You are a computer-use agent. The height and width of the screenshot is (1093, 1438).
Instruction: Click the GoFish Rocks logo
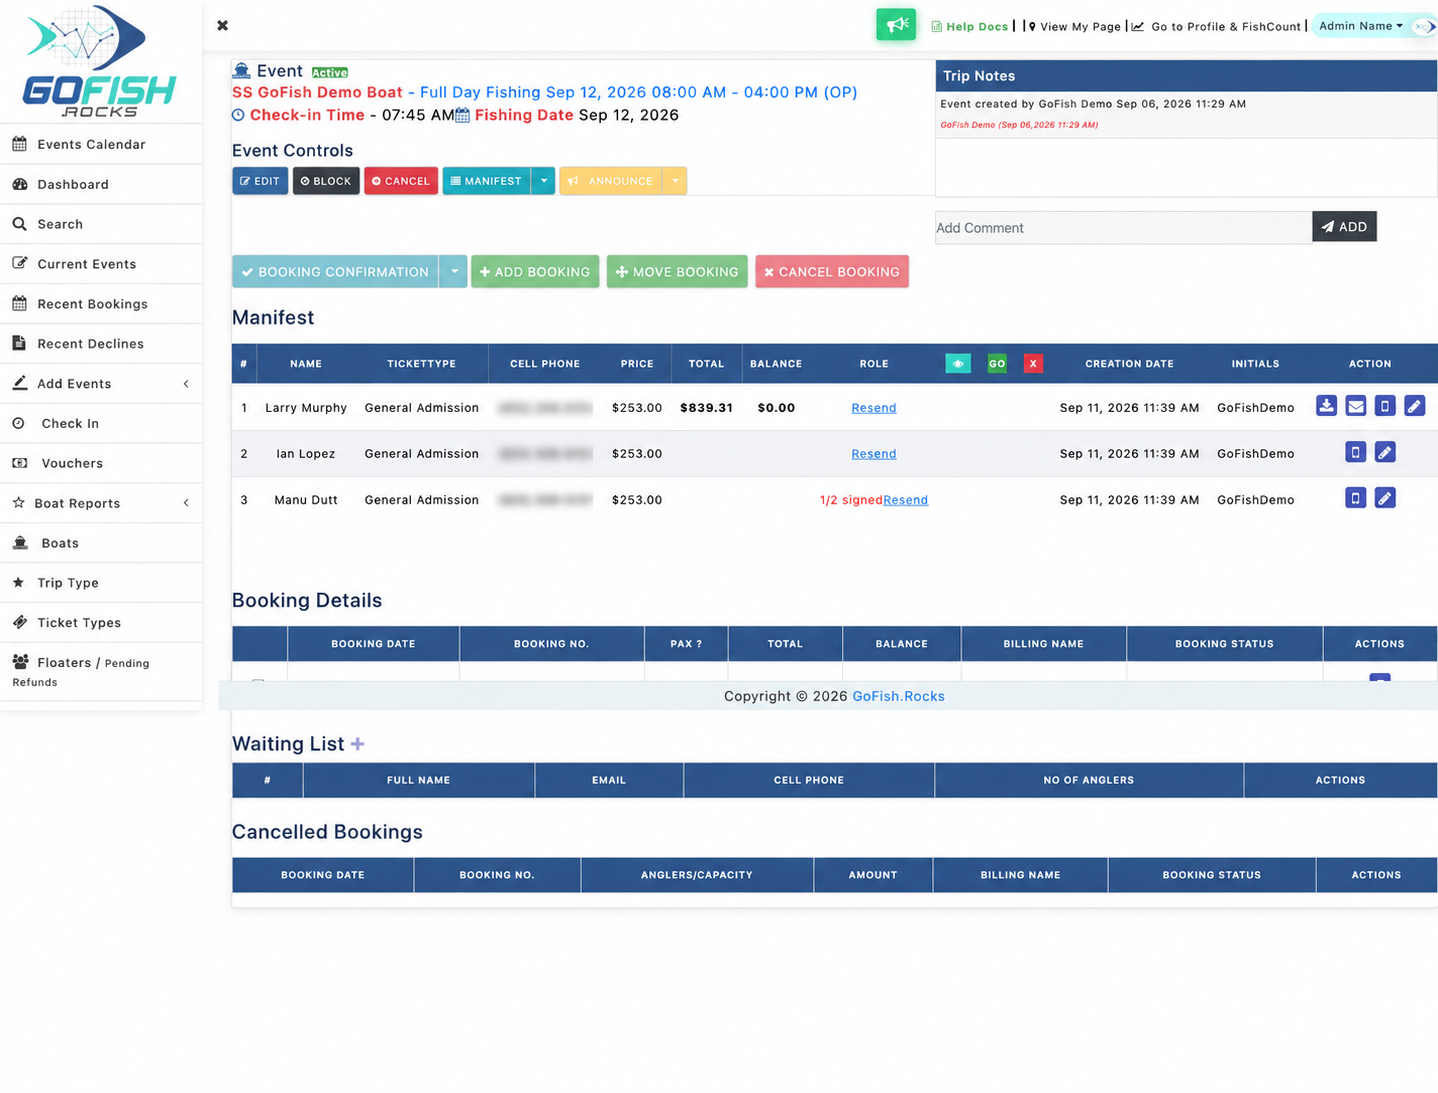click(100, 62)
